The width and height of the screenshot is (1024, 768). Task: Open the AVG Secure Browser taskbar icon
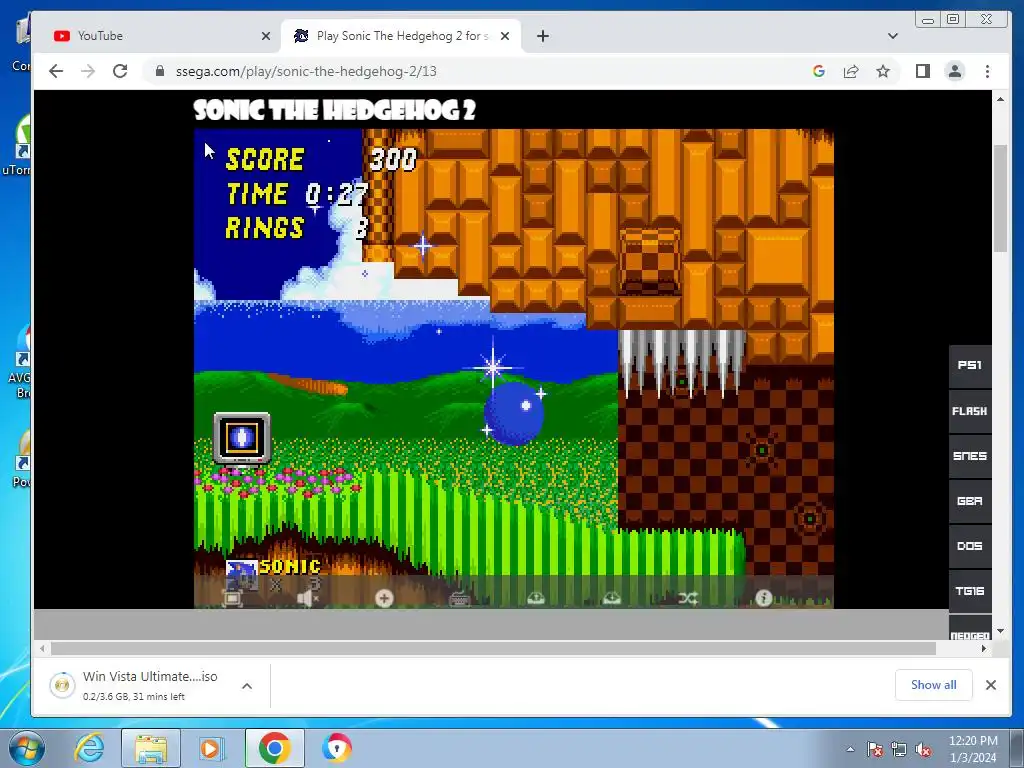point(337,748)
